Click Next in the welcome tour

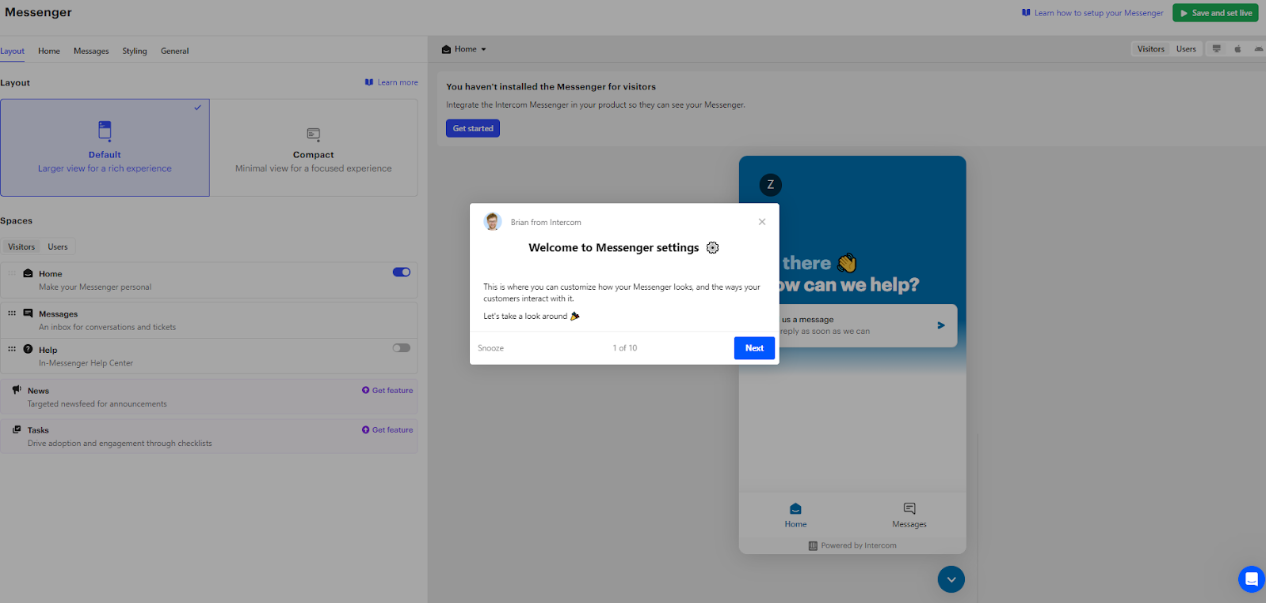(x=754, y=348)
